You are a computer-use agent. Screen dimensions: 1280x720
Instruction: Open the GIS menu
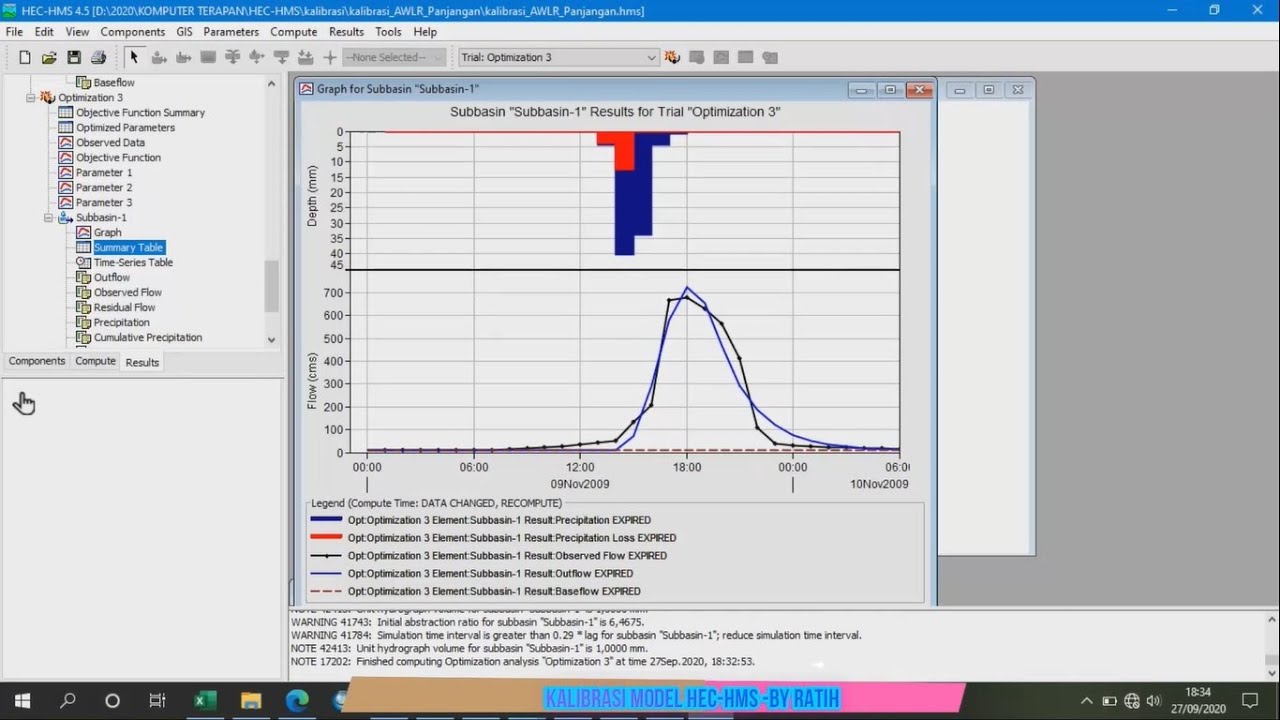pos(184,32)
